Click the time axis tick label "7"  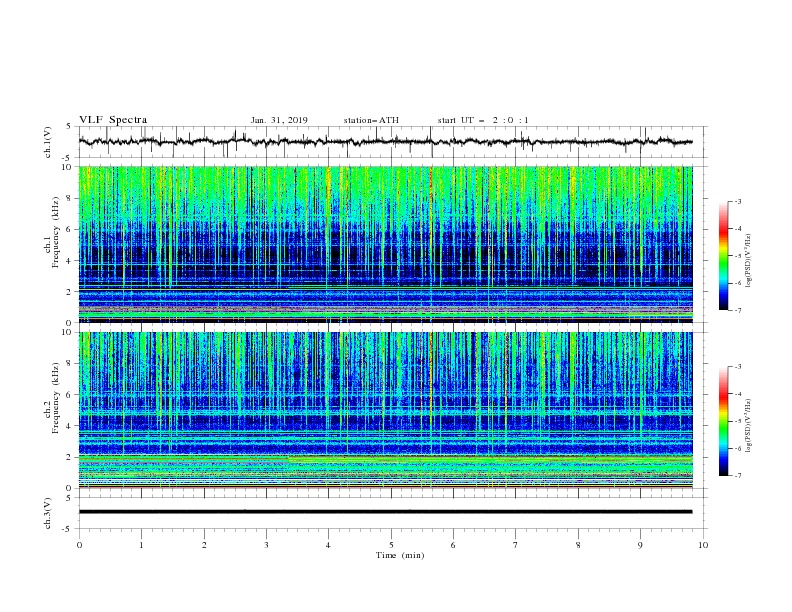coord(516,545)
